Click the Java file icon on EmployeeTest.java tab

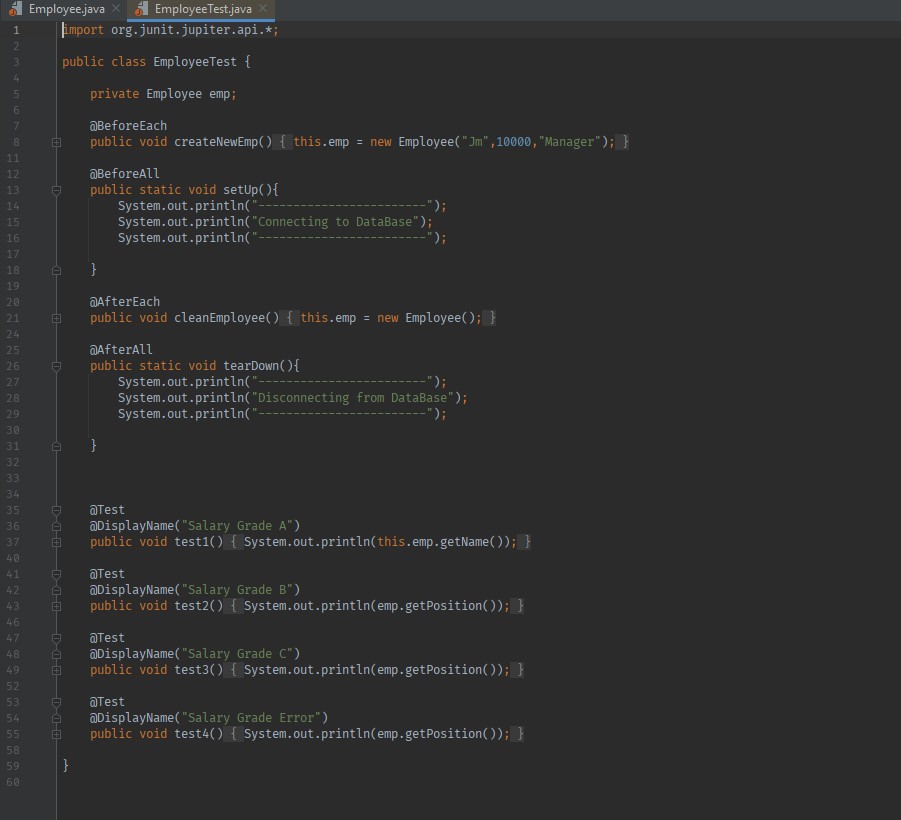point(141,9)
